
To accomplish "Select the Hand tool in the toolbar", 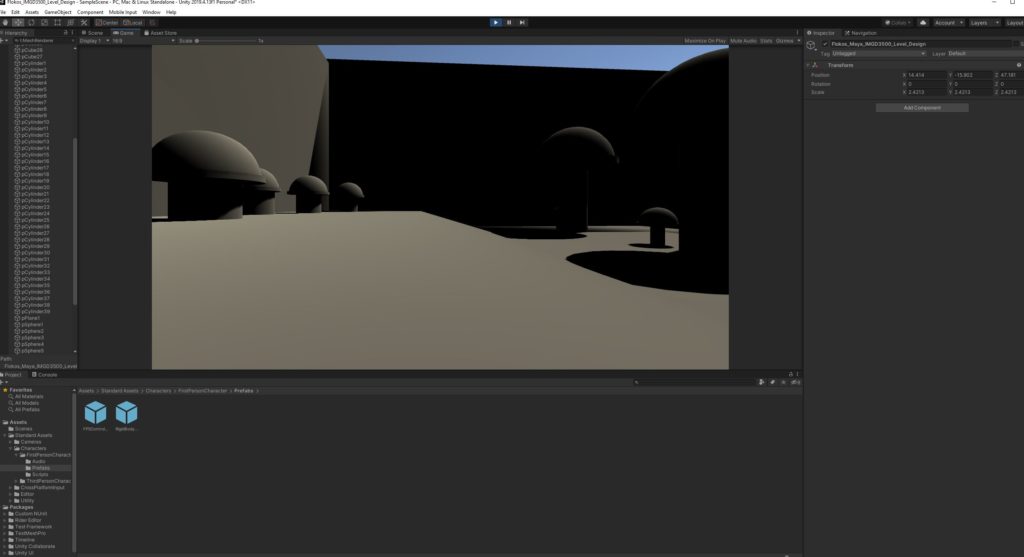I will tap(5, 22).
